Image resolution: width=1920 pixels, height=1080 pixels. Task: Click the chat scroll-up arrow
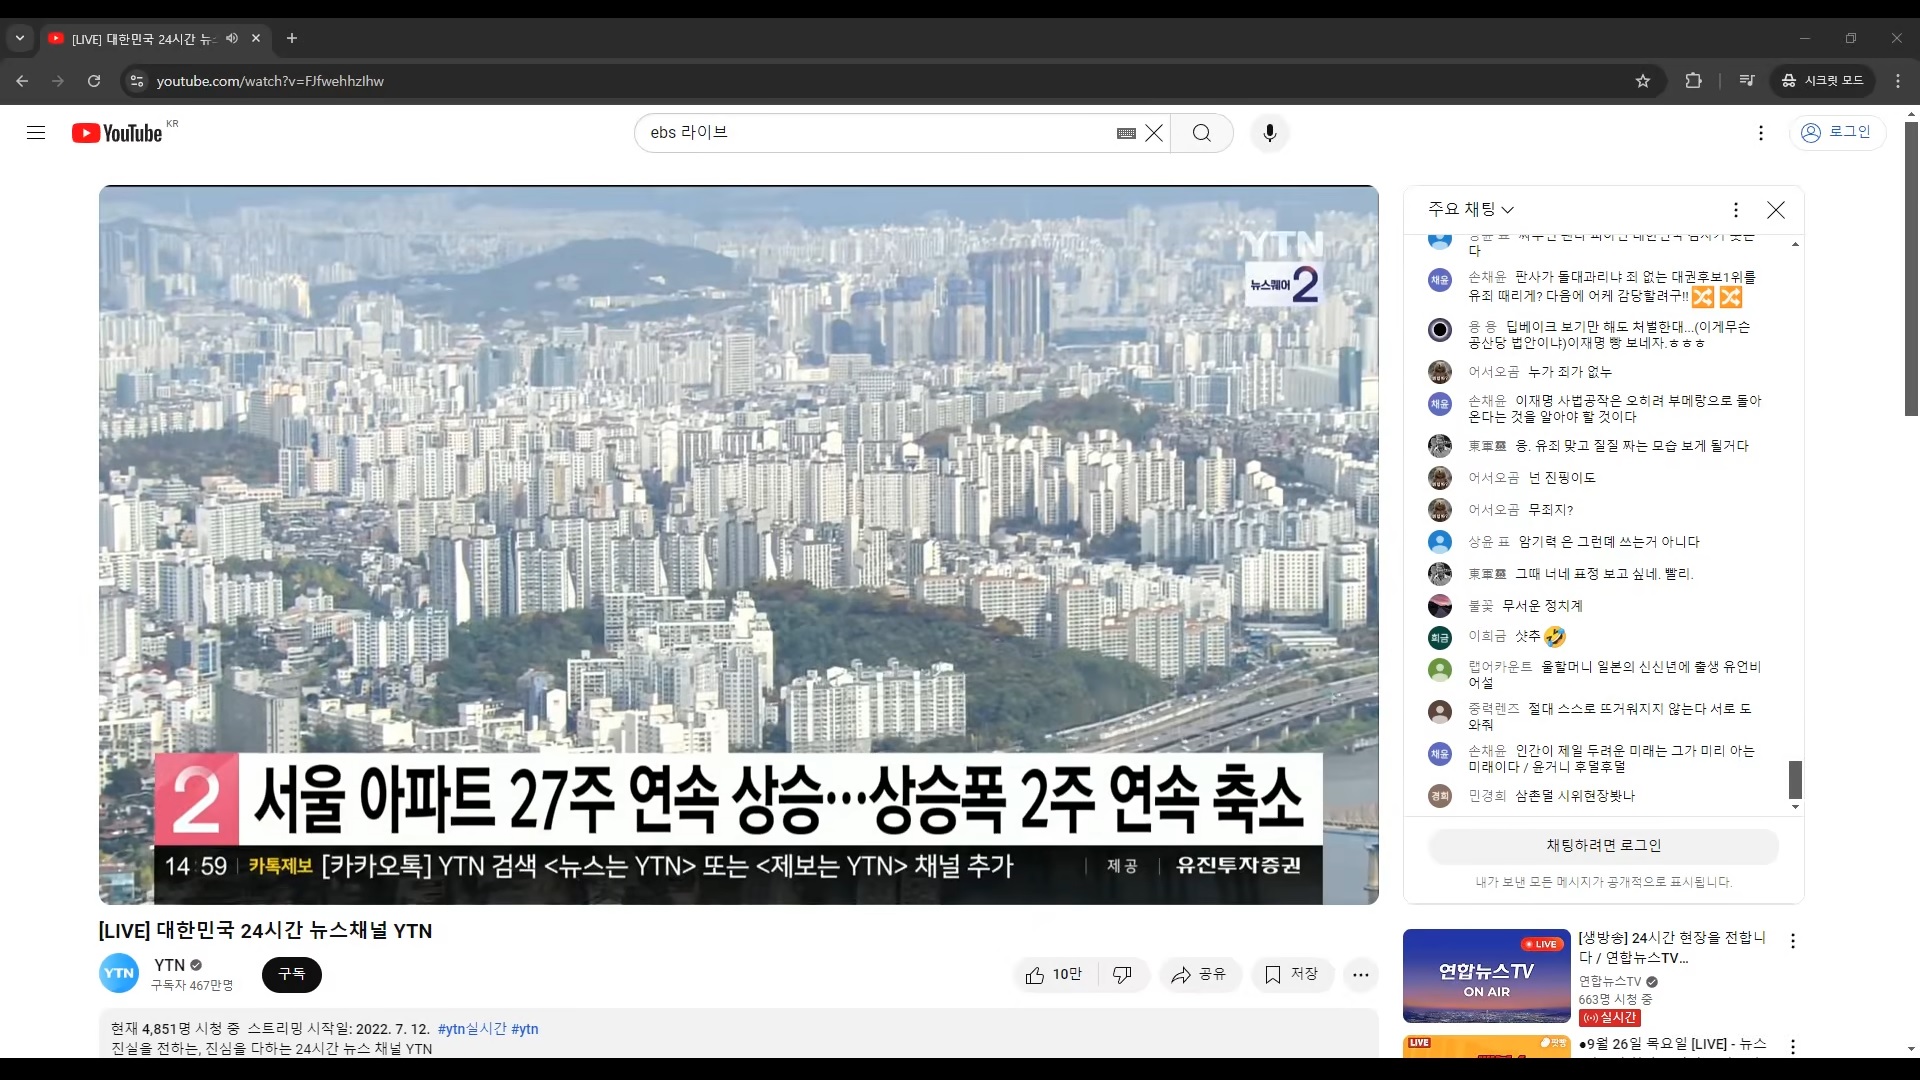pos(1795,244)
